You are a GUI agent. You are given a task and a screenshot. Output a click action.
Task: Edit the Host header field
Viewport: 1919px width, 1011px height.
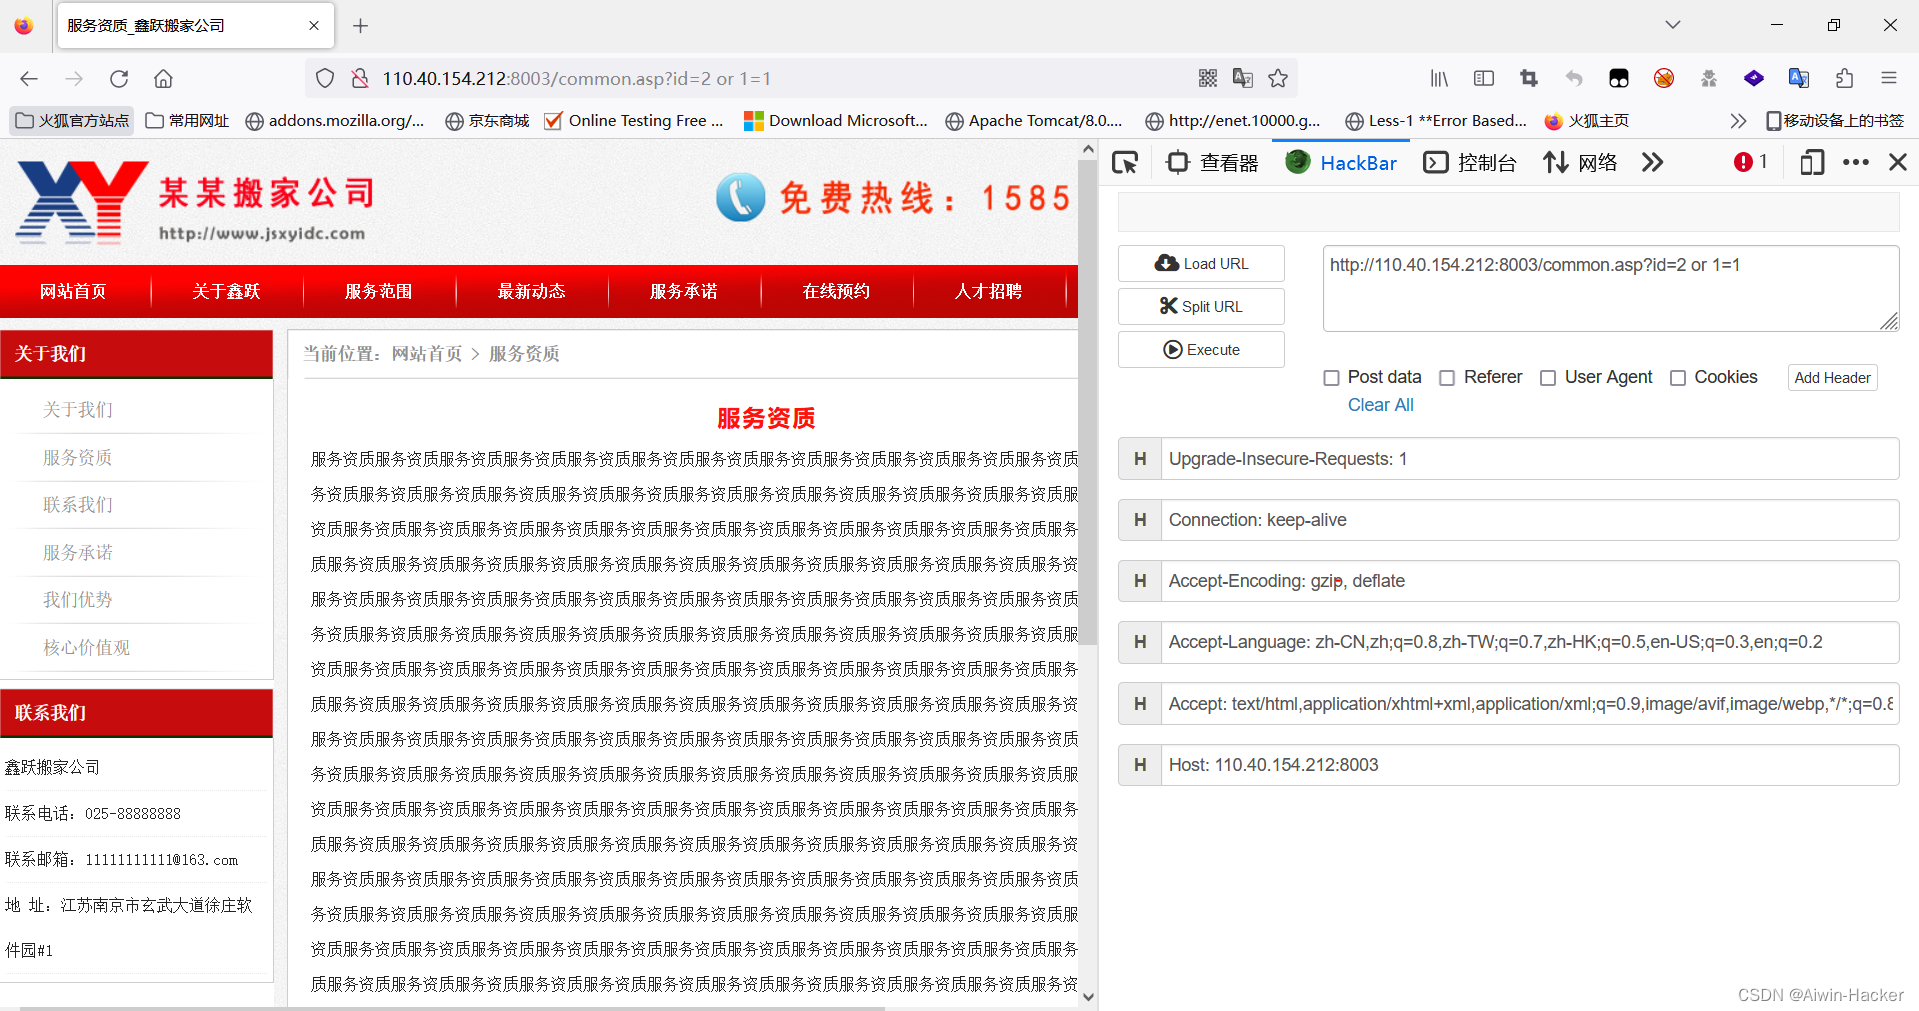pyautogui.click(x=1529, y=765)
